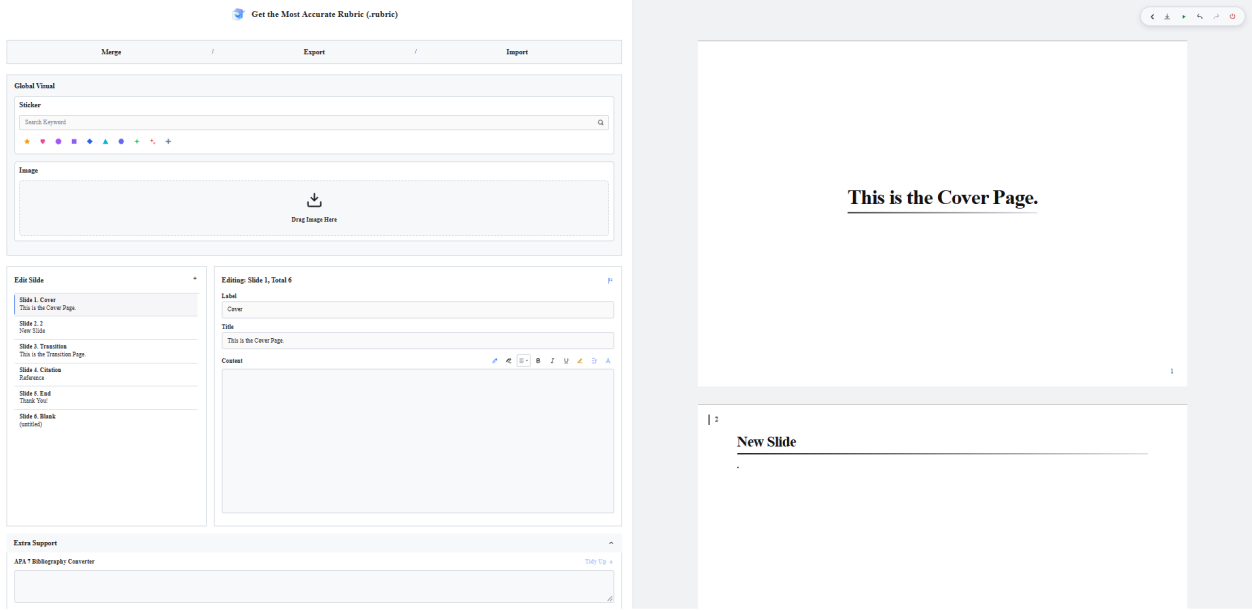Undo the last action
The height and width of the screenshot is (610, 1252).
1199,17
